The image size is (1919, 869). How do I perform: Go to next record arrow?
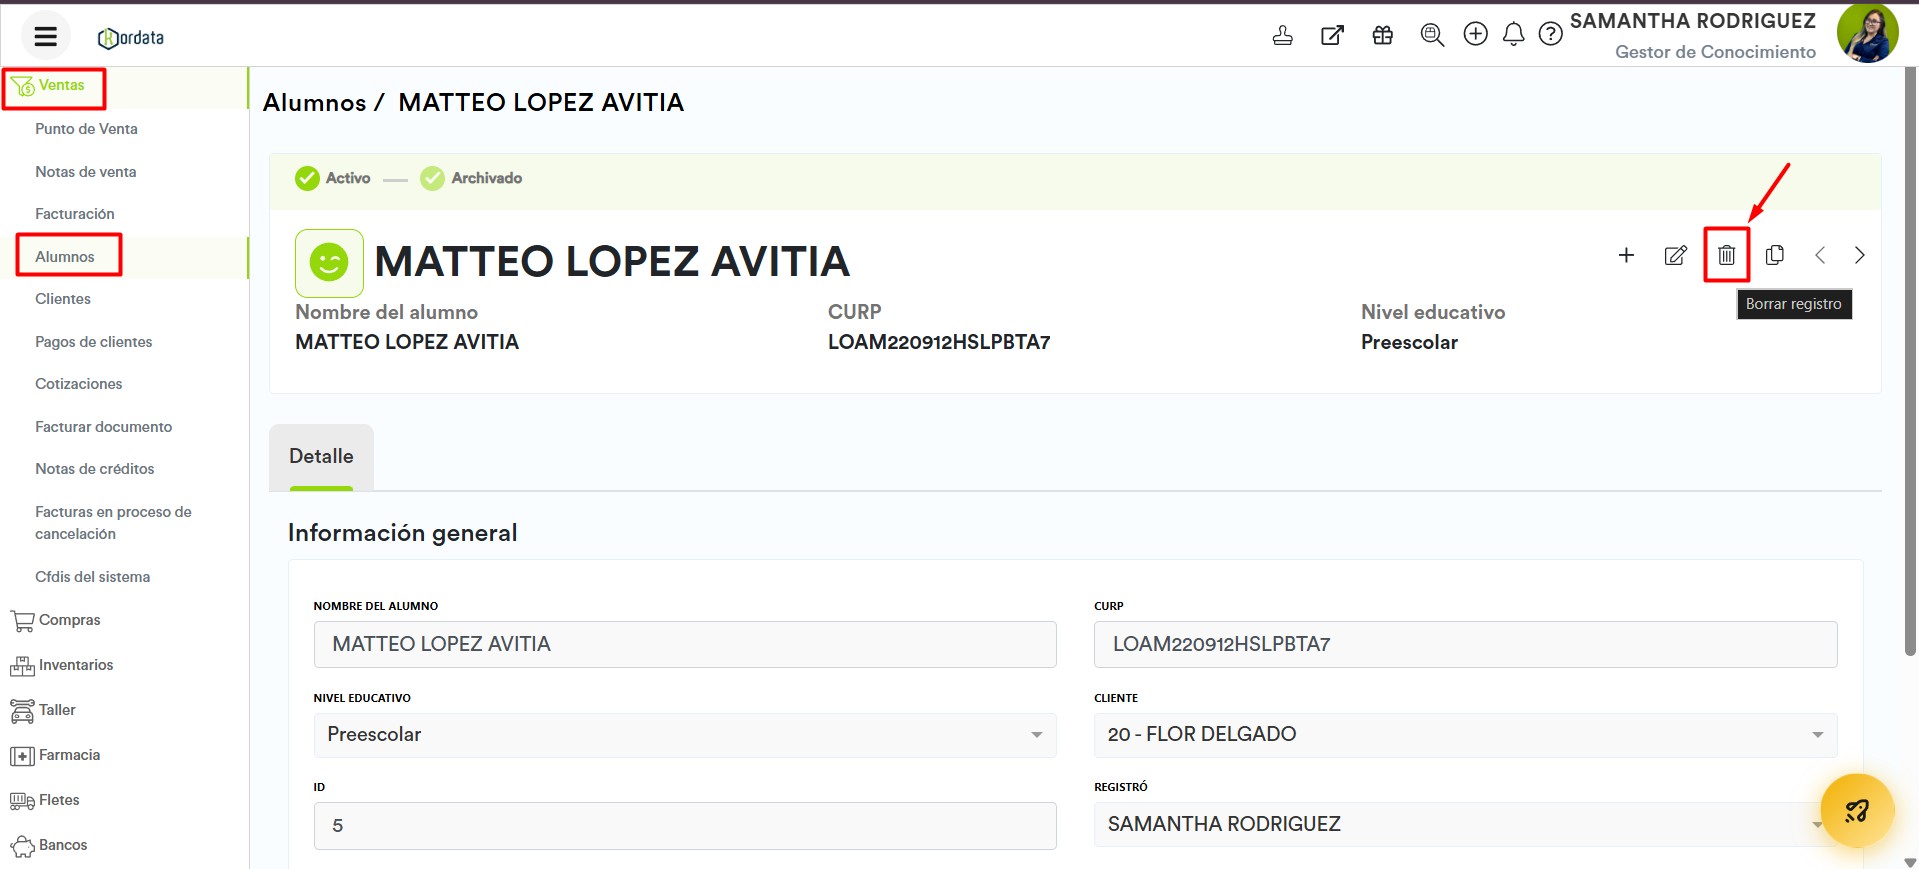1859,255
